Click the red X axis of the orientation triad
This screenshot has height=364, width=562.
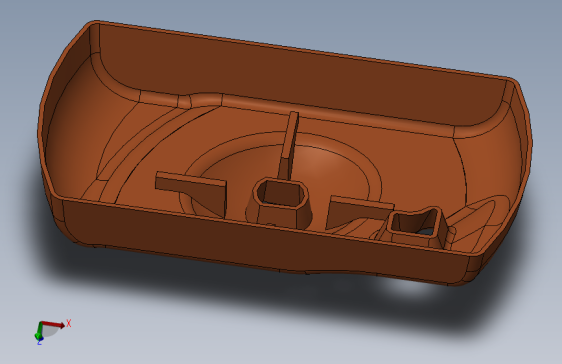[x=54, y=324]
